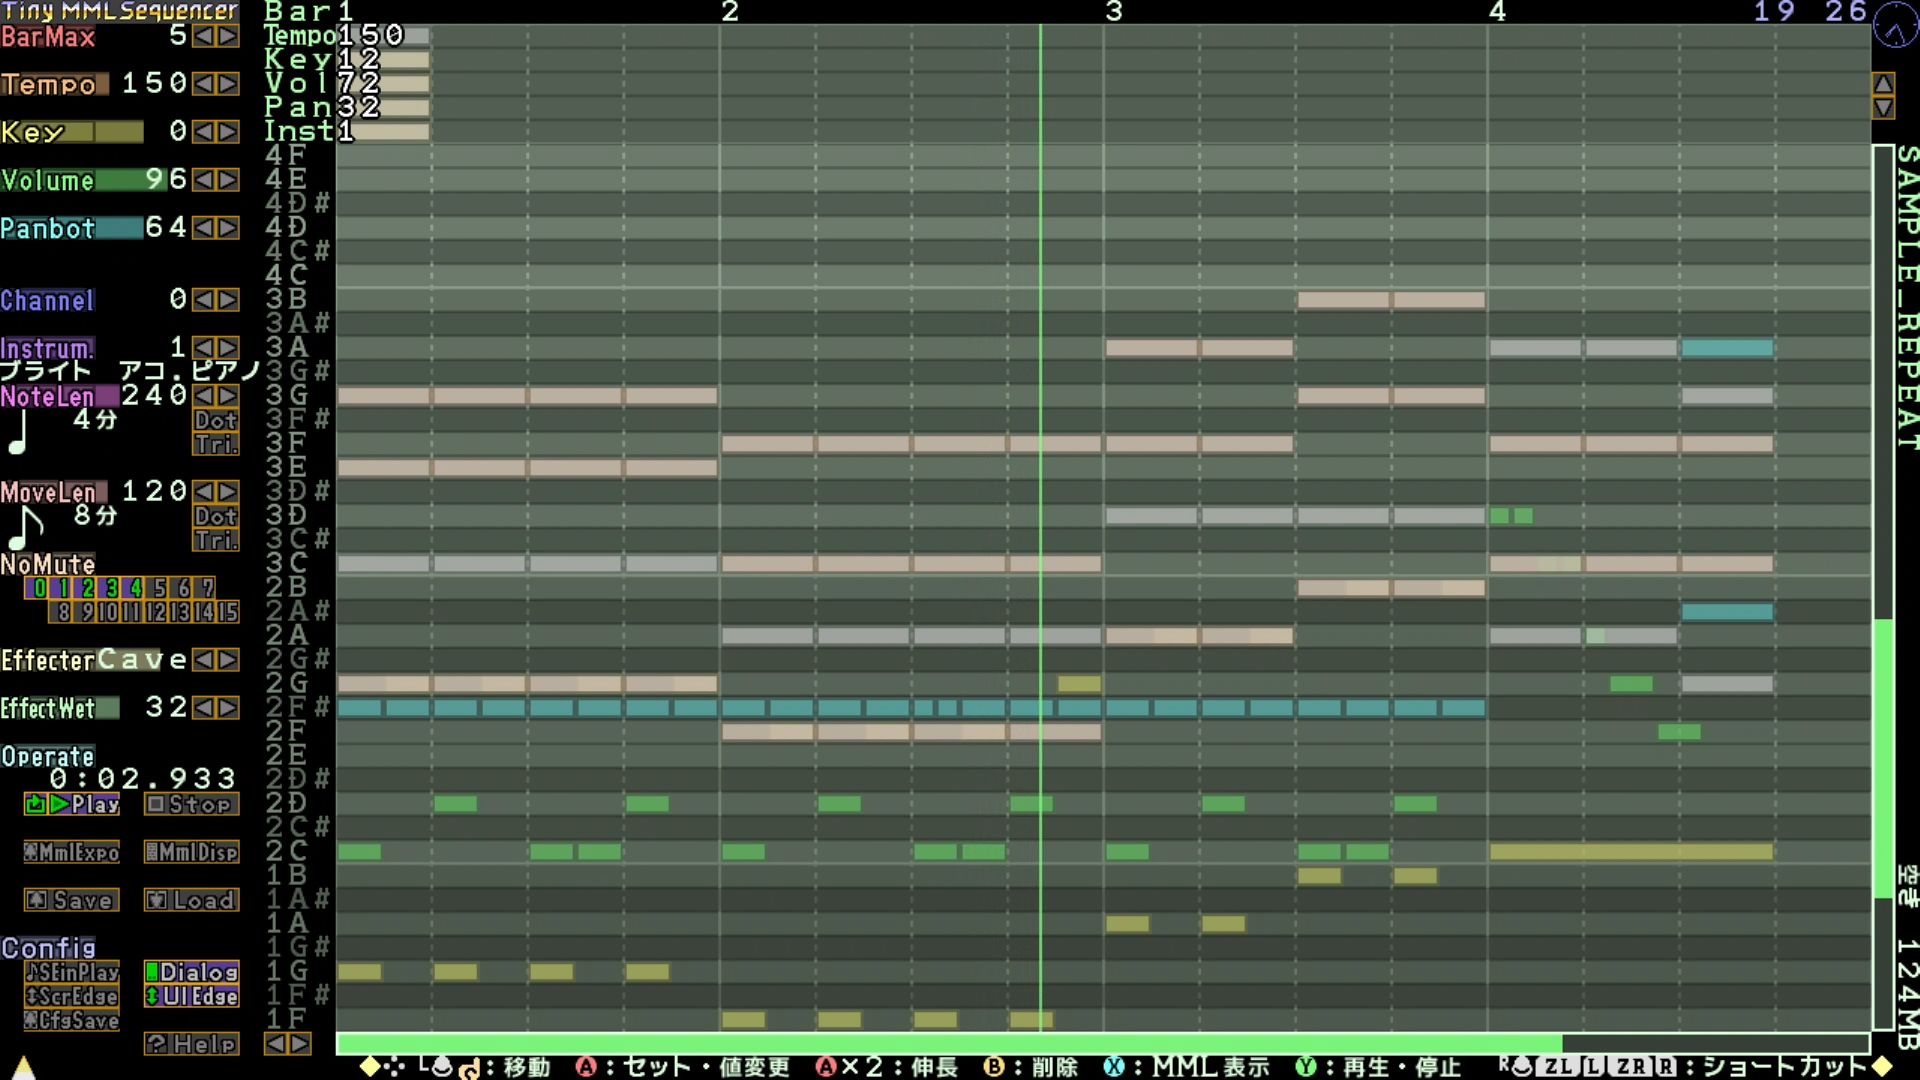Toggle ScrEdge config option
This screenshot has width=1920, height=1080.
pos(72,996)
